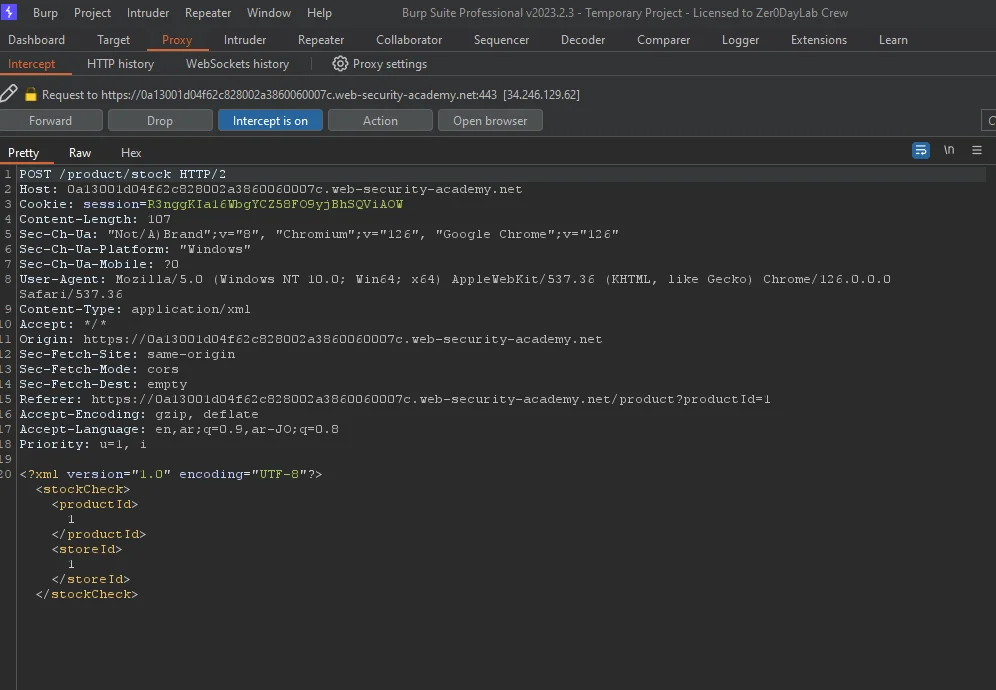Open the Collaborator tab
996x690 pixels.
point(409,39)
